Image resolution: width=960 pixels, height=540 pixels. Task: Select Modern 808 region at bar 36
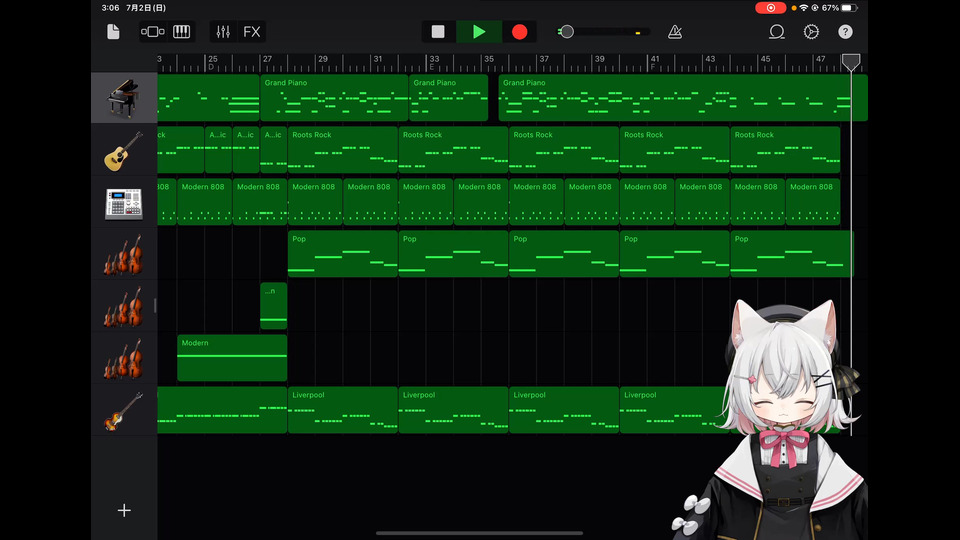(536, 202)
